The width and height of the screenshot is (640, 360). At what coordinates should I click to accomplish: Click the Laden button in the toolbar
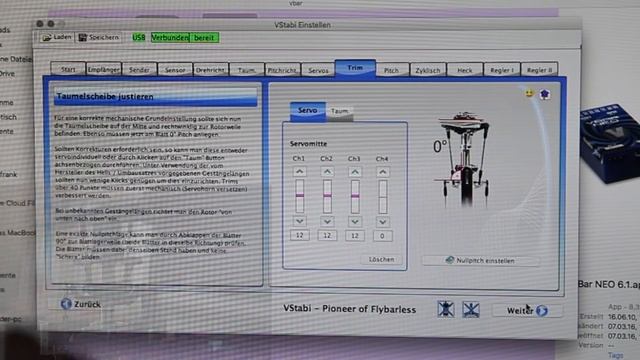click(57, 38)
